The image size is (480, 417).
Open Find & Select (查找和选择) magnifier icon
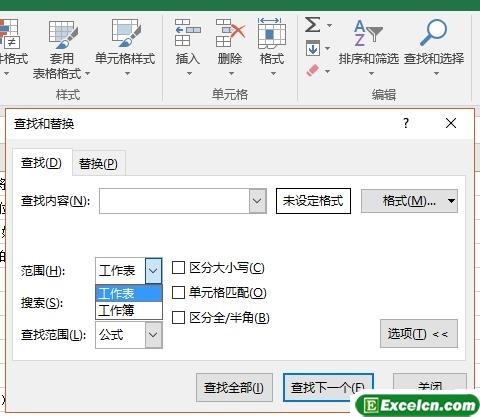pyautogui.click(x=433, y=32)
